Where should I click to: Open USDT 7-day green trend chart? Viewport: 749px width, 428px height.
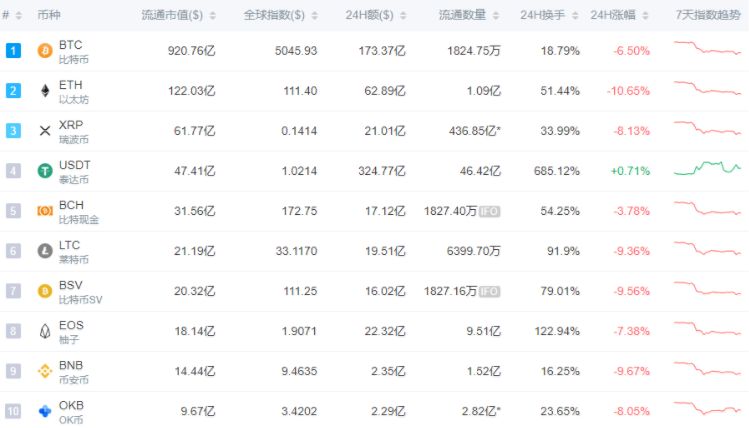tap(707, 169)
